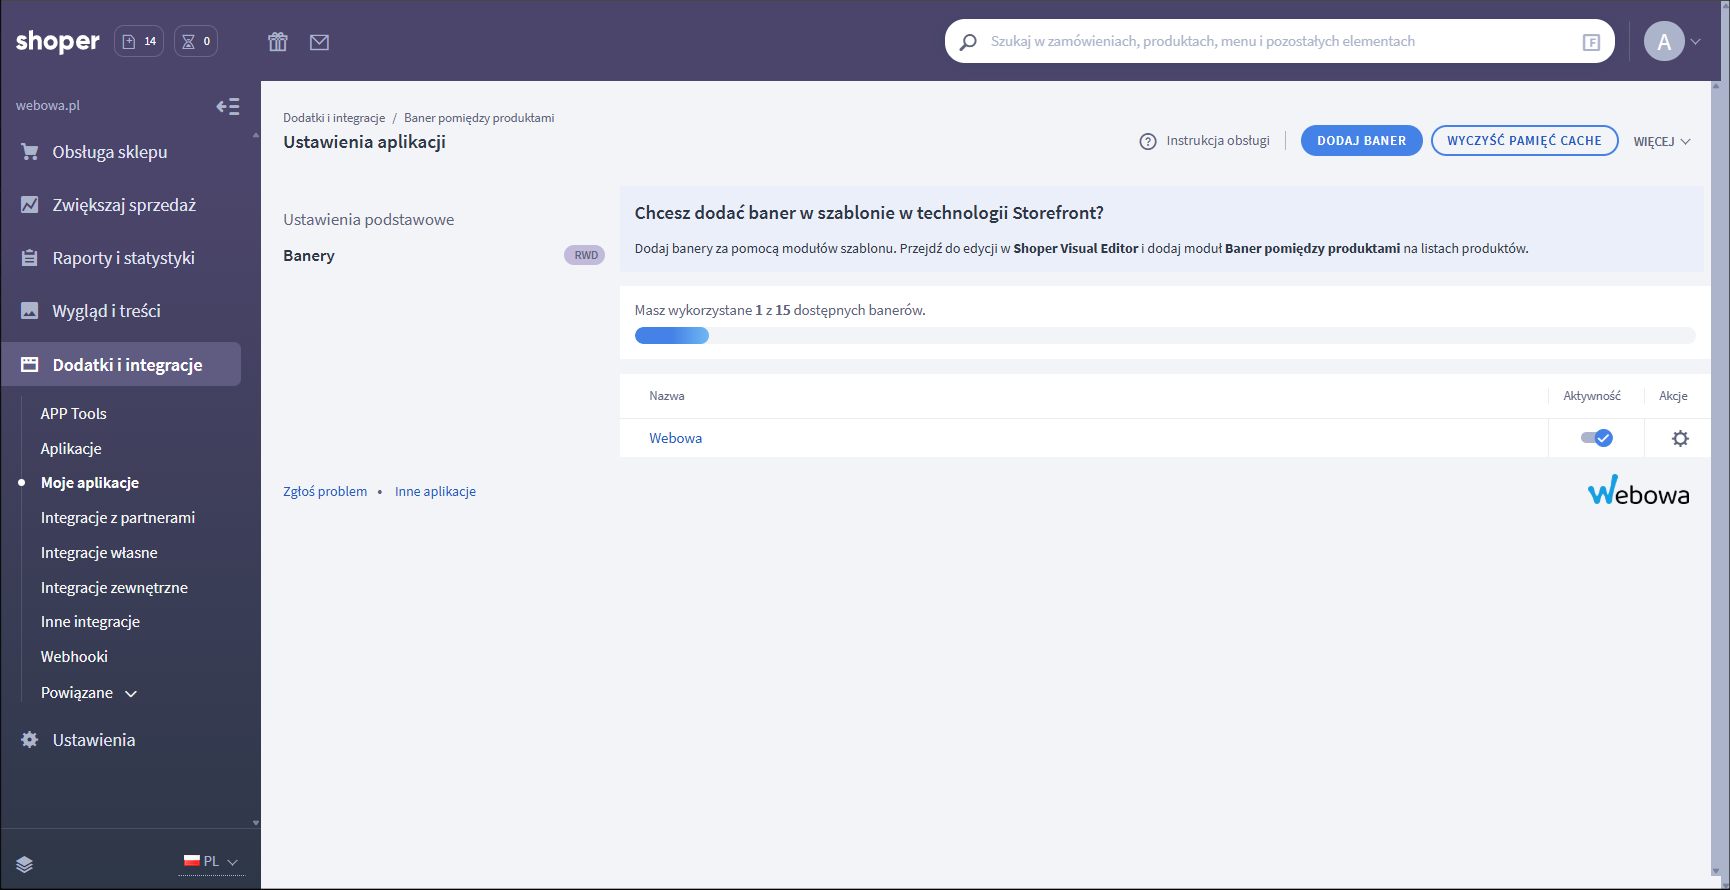Open Wygląd i treści menu
Image resolution: width=1730 pixels, height=890 pixels.
coord(106,311)
